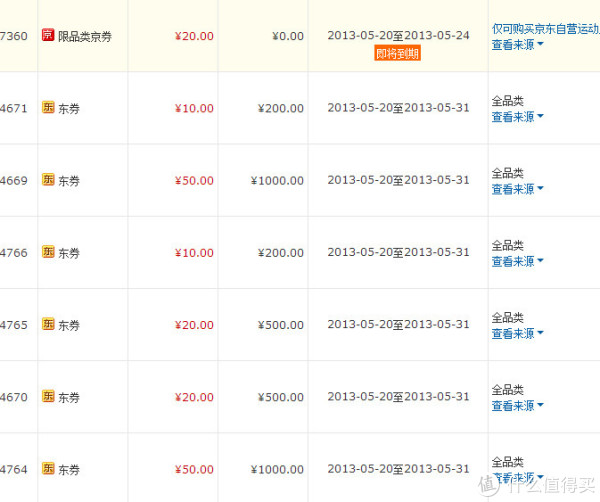Image resolution: width=600 pixels, height=502 pixels.
Task: Click the validity date in row 4766
Action: click(x=398, y=253)
